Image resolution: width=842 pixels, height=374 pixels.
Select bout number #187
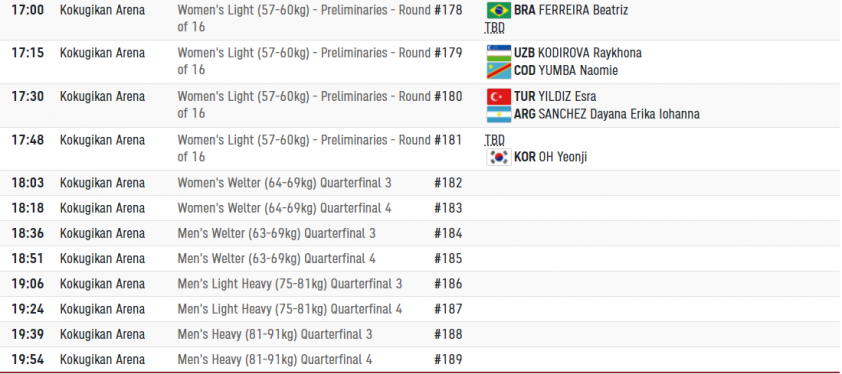pyautogui.click(x=448, y=309)
